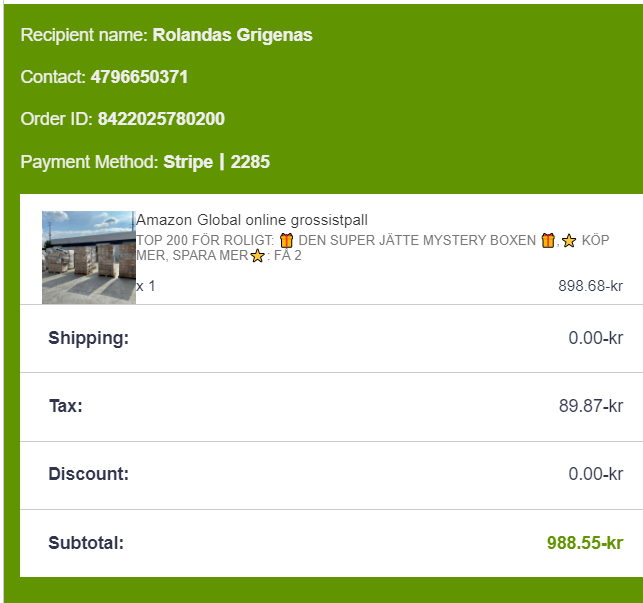The width and height of the screenshot is (643, 603).
Task: Click the star icon after SPARA MER
Action: [257, 256]
